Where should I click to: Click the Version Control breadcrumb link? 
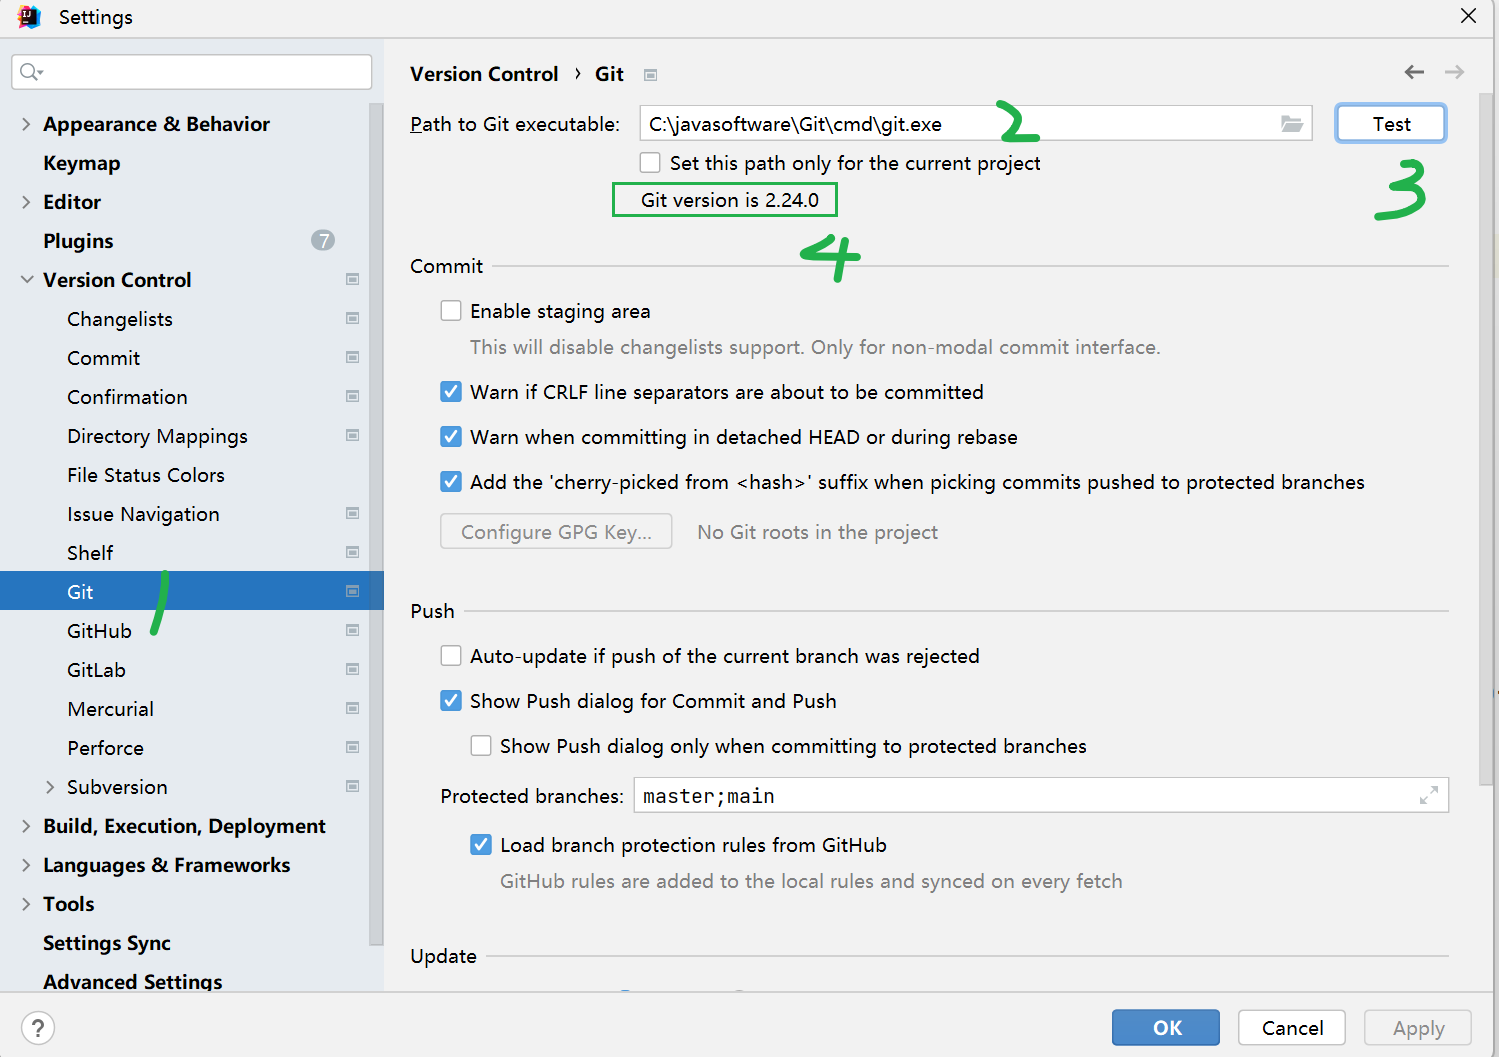click(x=484, y=74)
